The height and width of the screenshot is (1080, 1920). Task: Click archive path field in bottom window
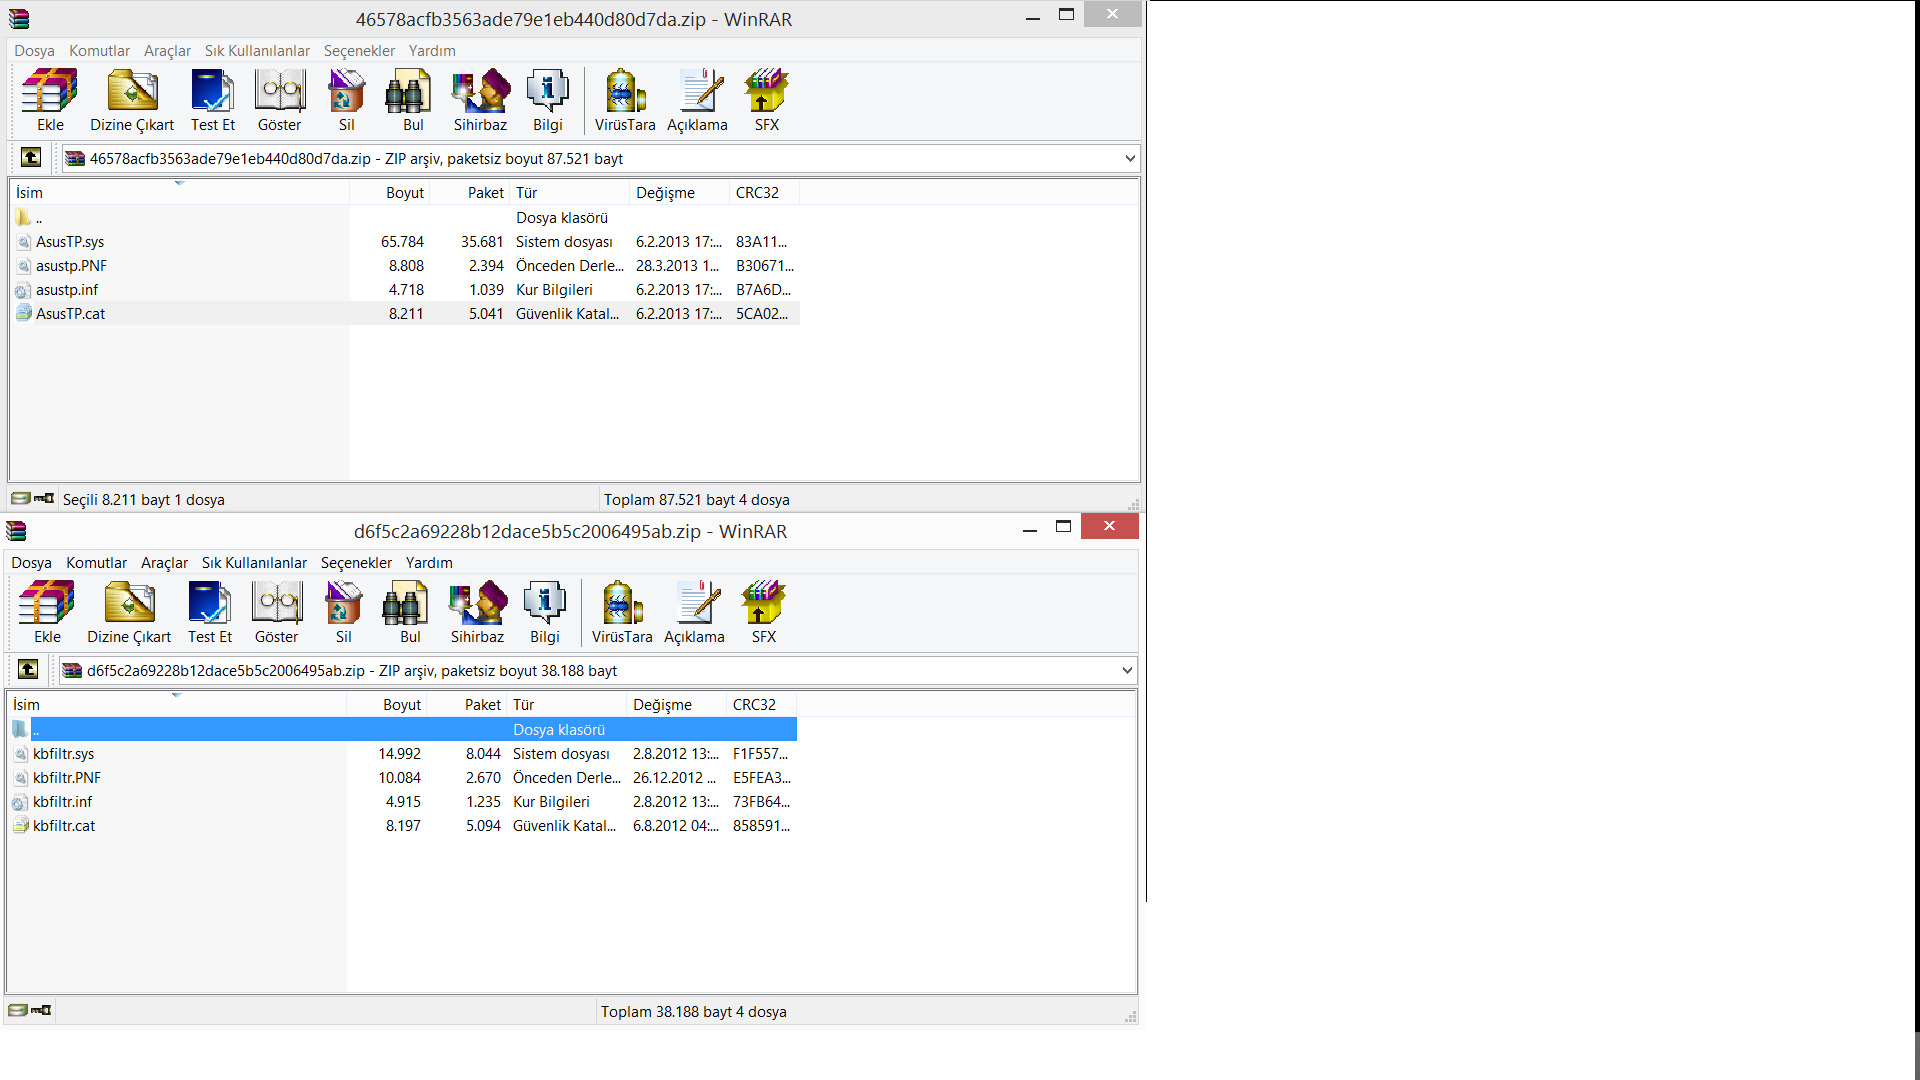597,670
